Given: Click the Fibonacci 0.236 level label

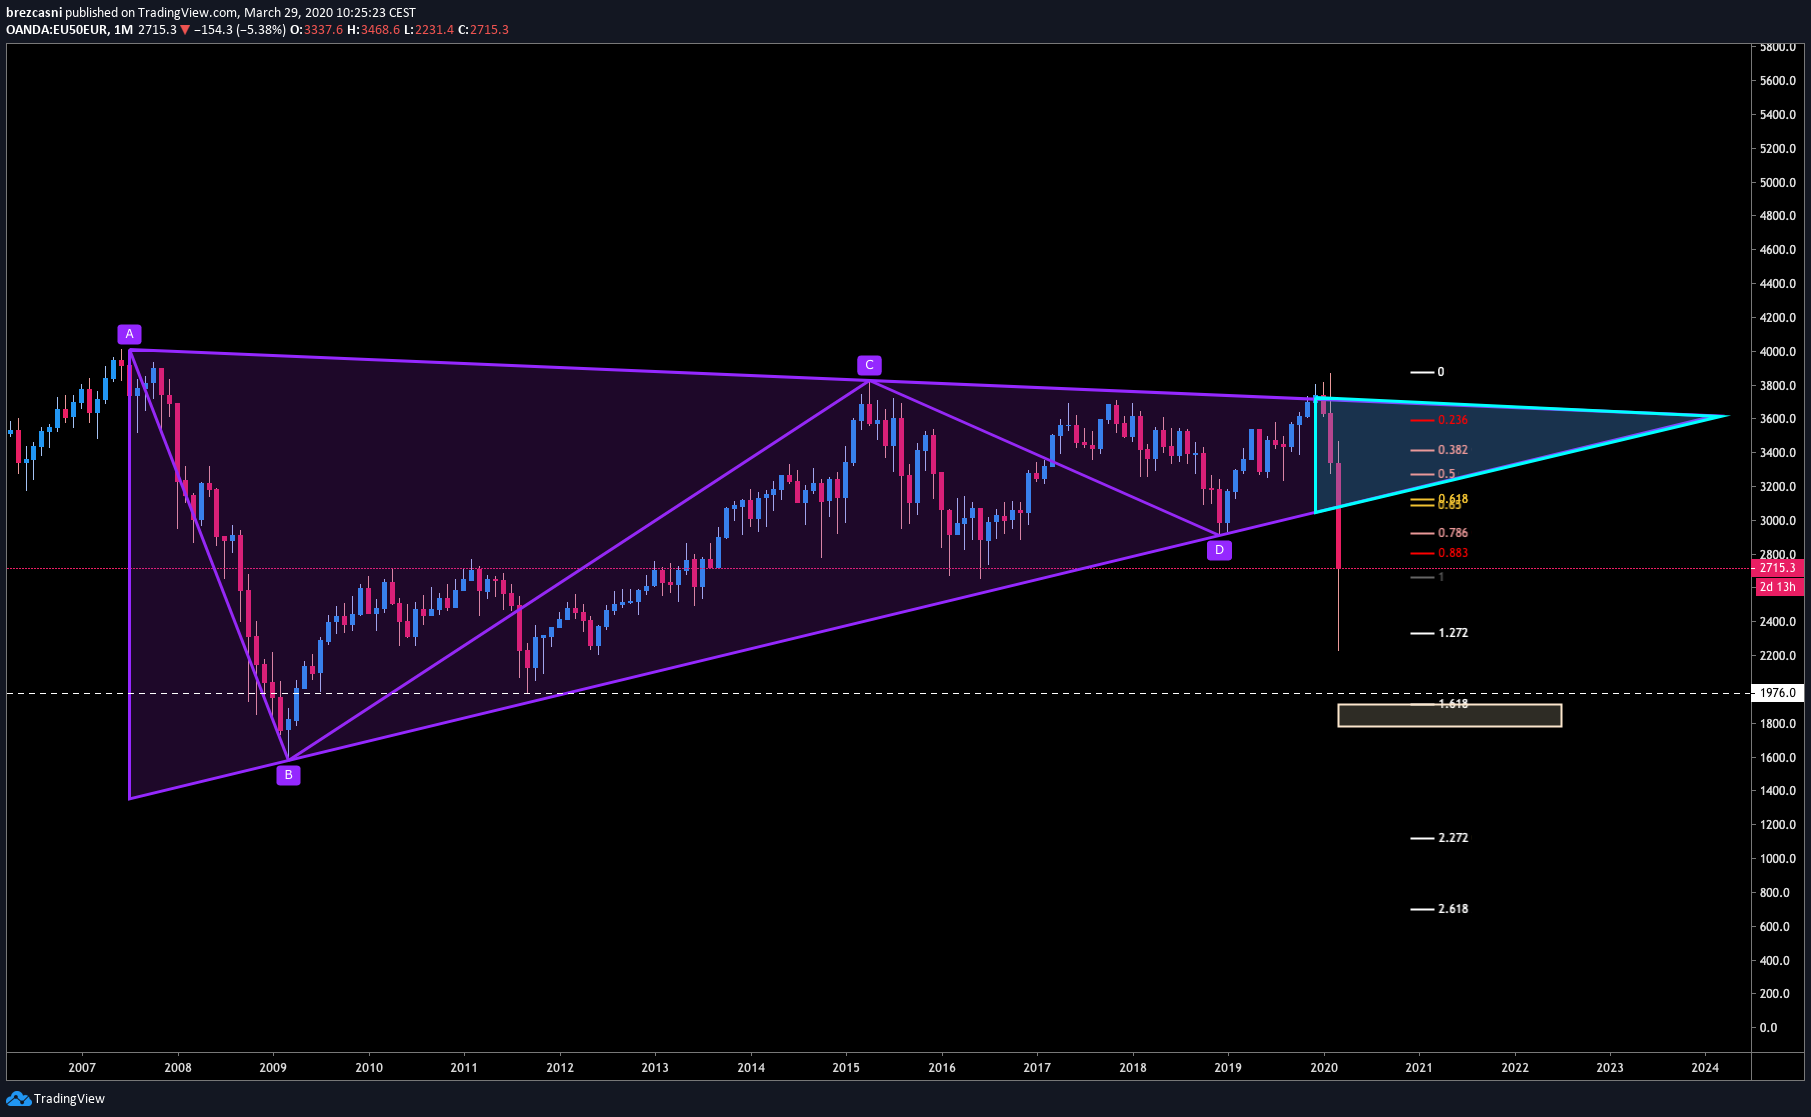Looking at the screenshot, I should pyautogui.click(x=1453, y=420).
